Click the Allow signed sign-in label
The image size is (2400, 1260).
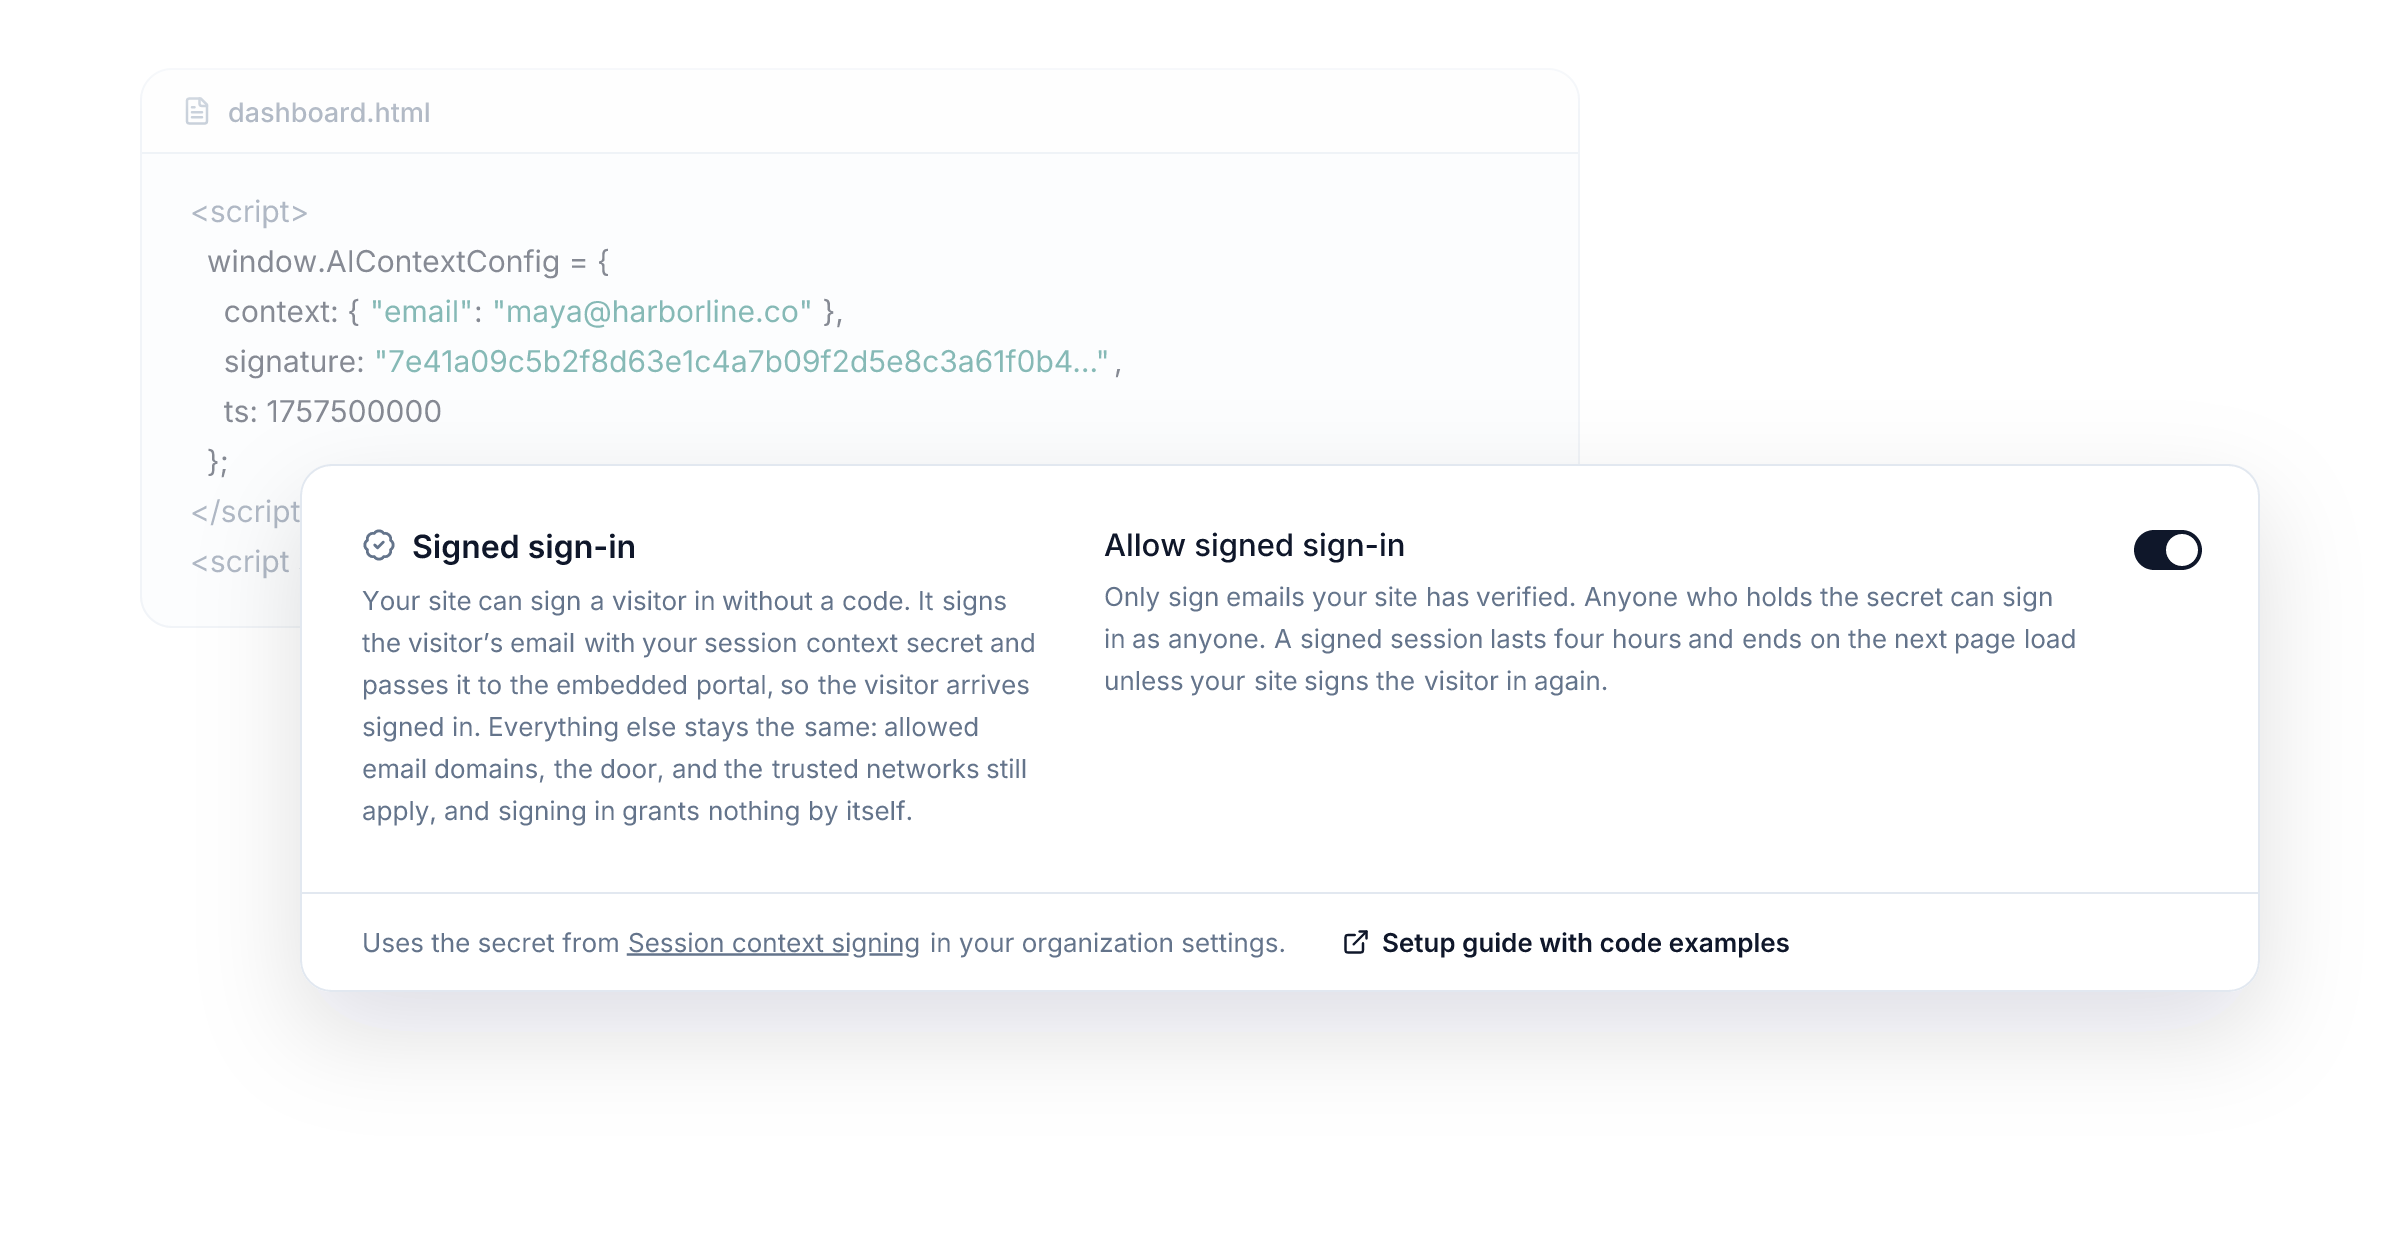point(1254,546)
